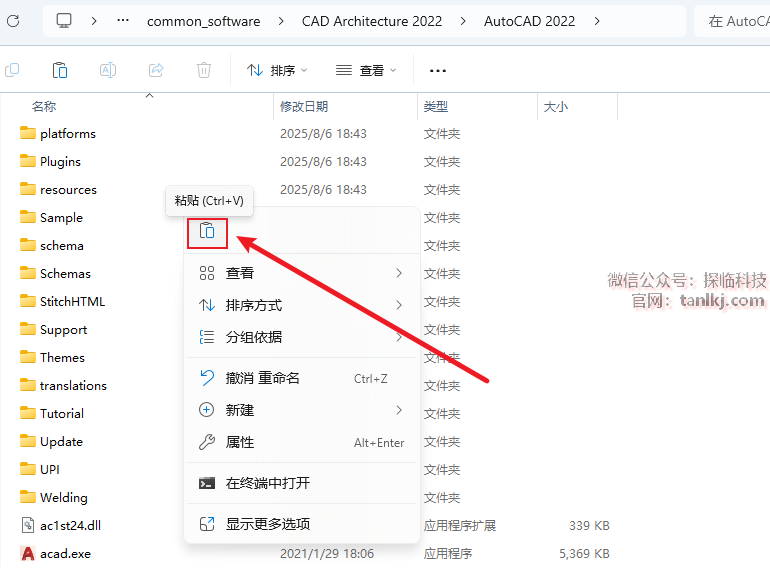770x573 pixels.
Task: Select the resources folder icon
Action: coord(28,189)
